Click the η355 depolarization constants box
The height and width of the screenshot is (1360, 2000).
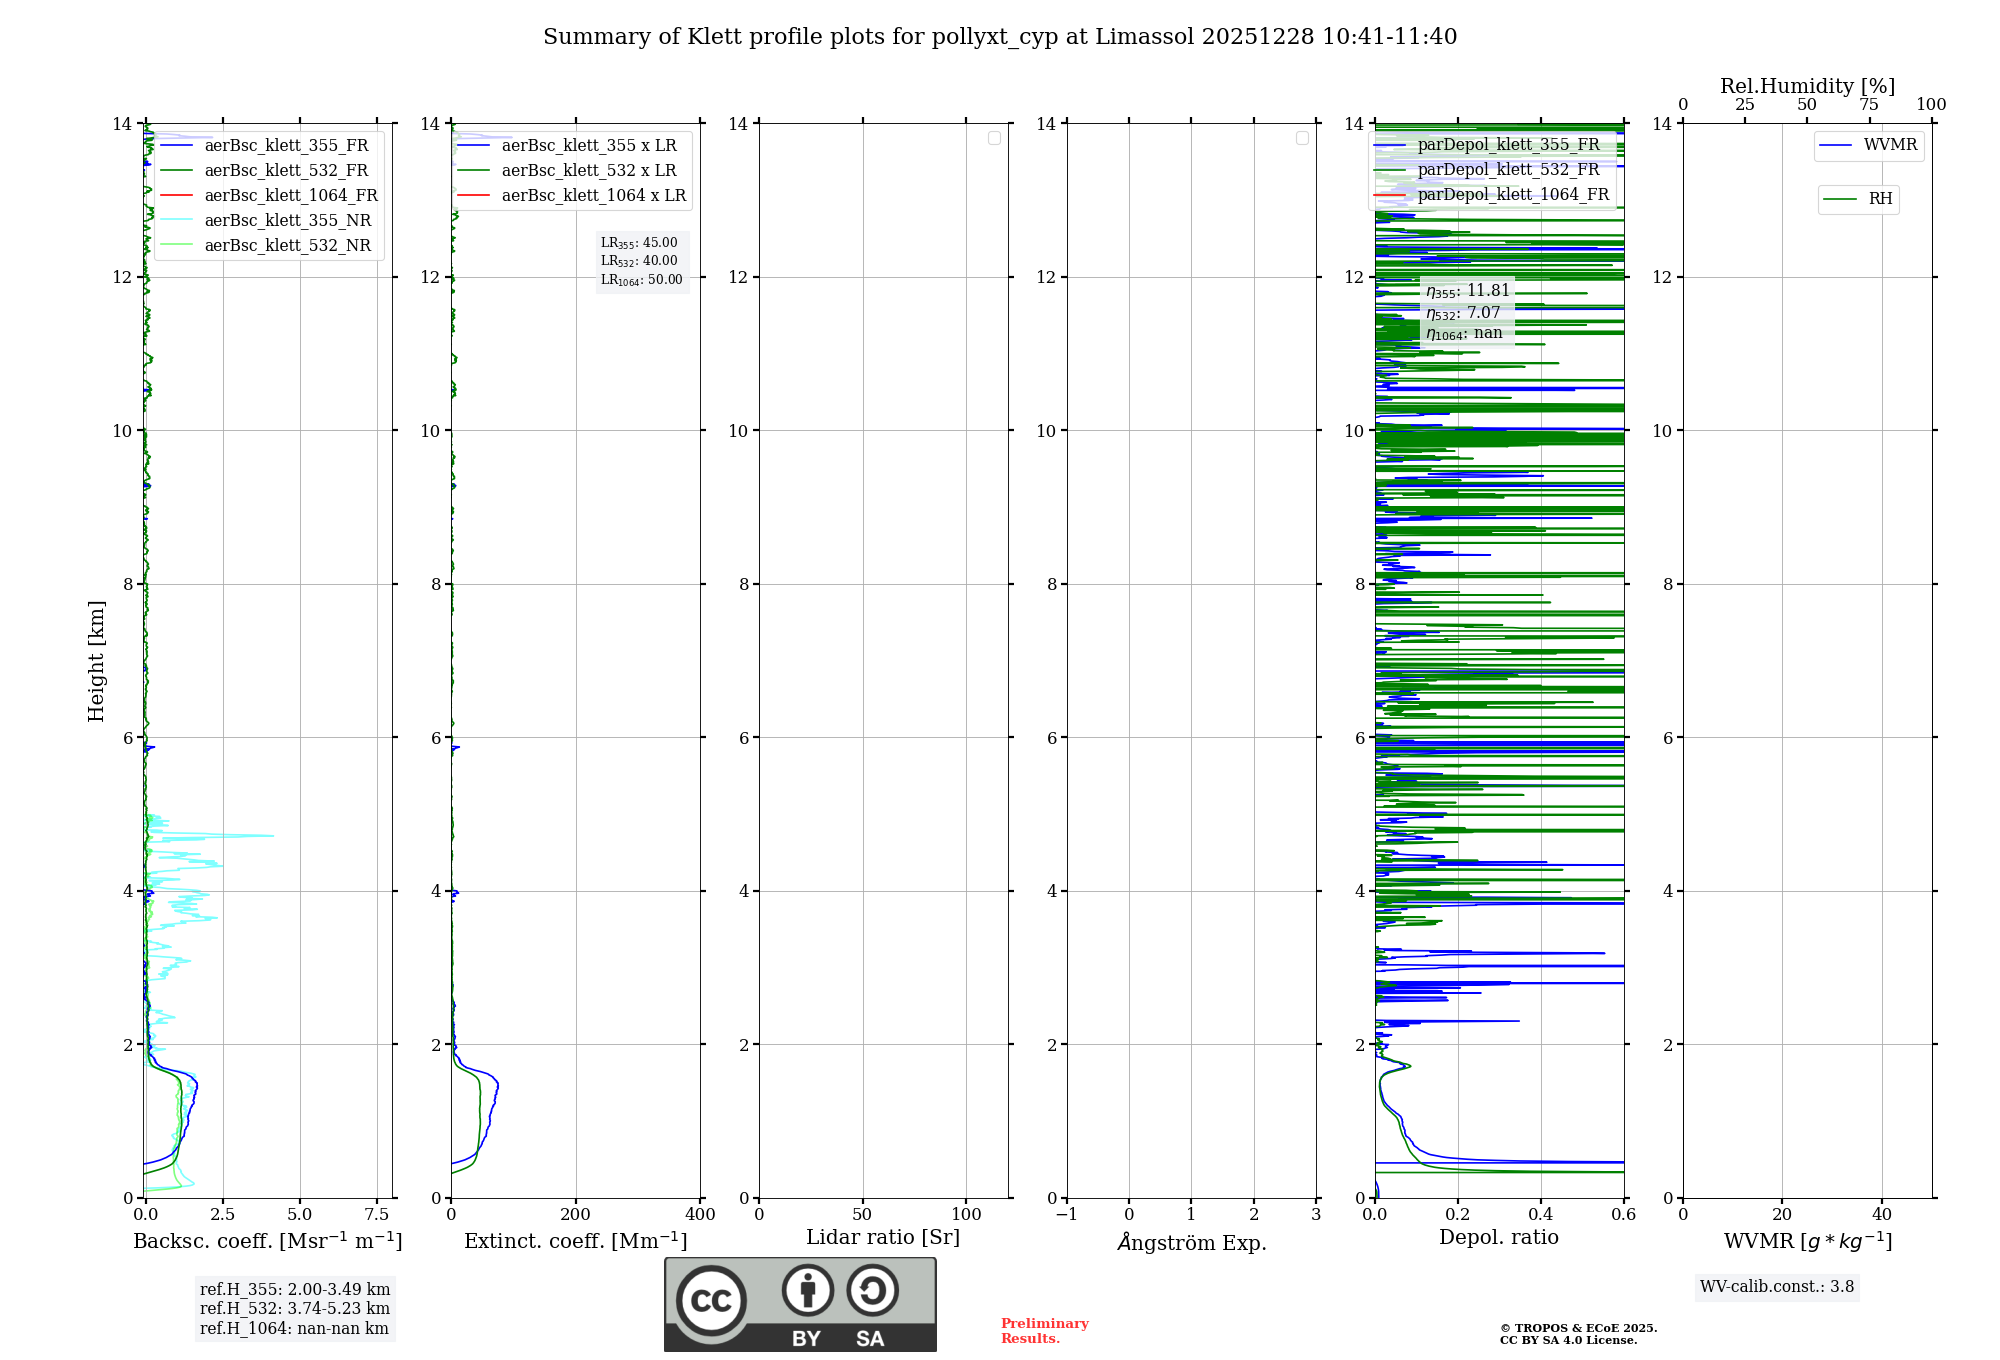click(1467, 312)
